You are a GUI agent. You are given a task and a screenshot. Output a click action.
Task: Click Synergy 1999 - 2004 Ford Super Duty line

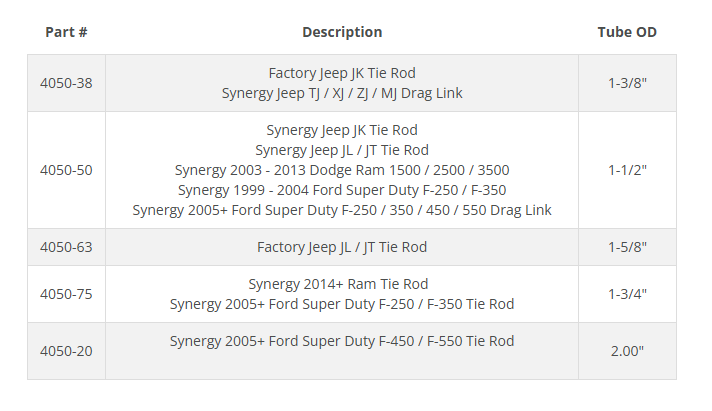(342, 190)
